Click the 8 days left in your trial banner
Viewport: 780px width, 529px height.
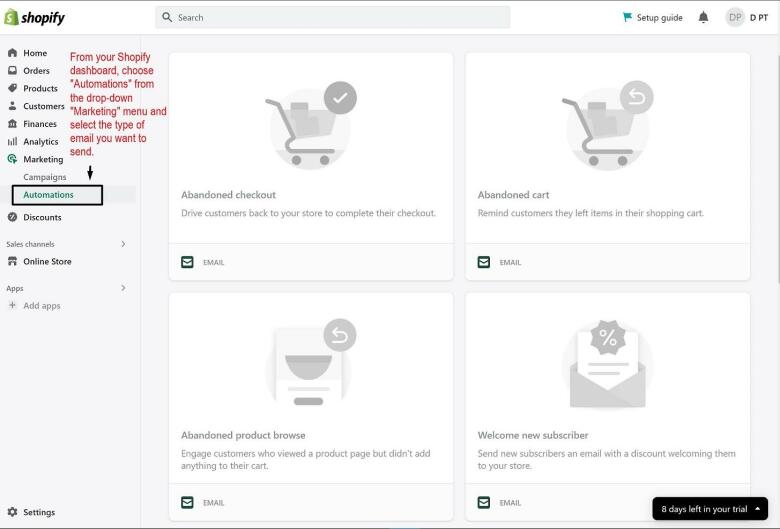tap(710, 509)
